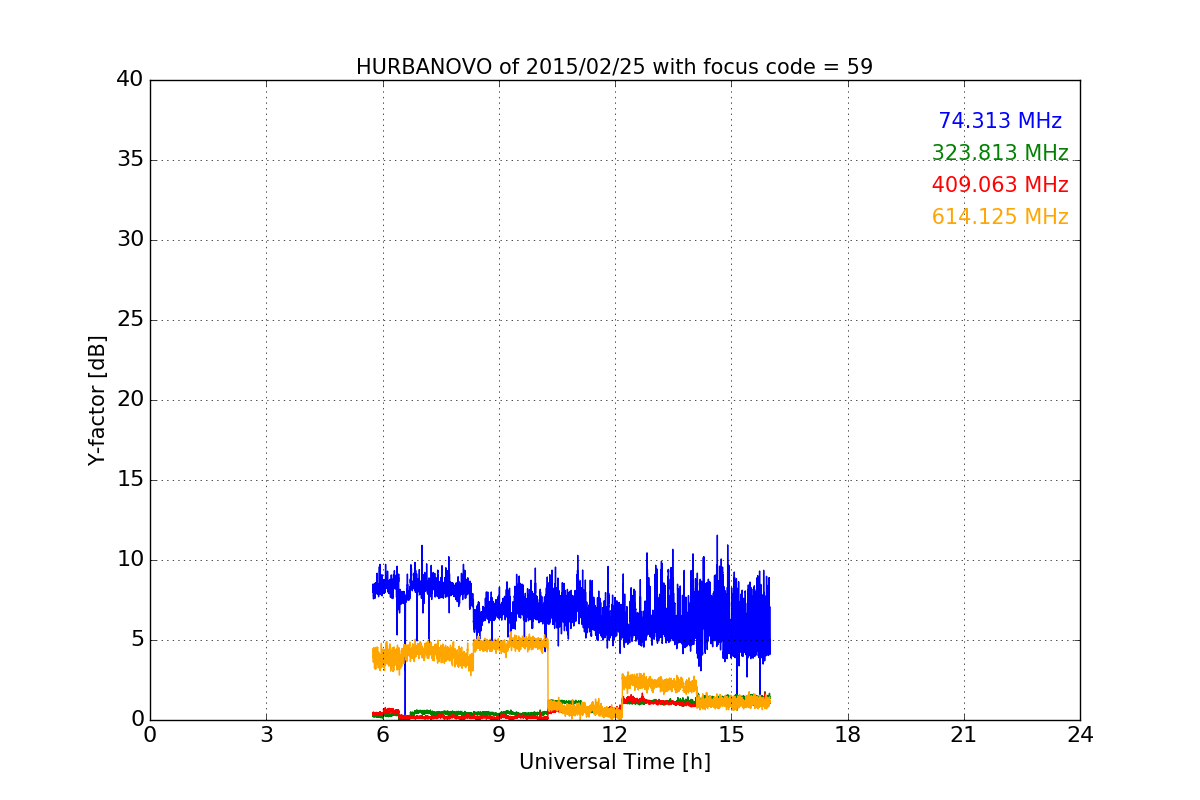Click the y-axis tick label 40
The width and height of the screenshot is (1200, 800).
coord(130,80)
